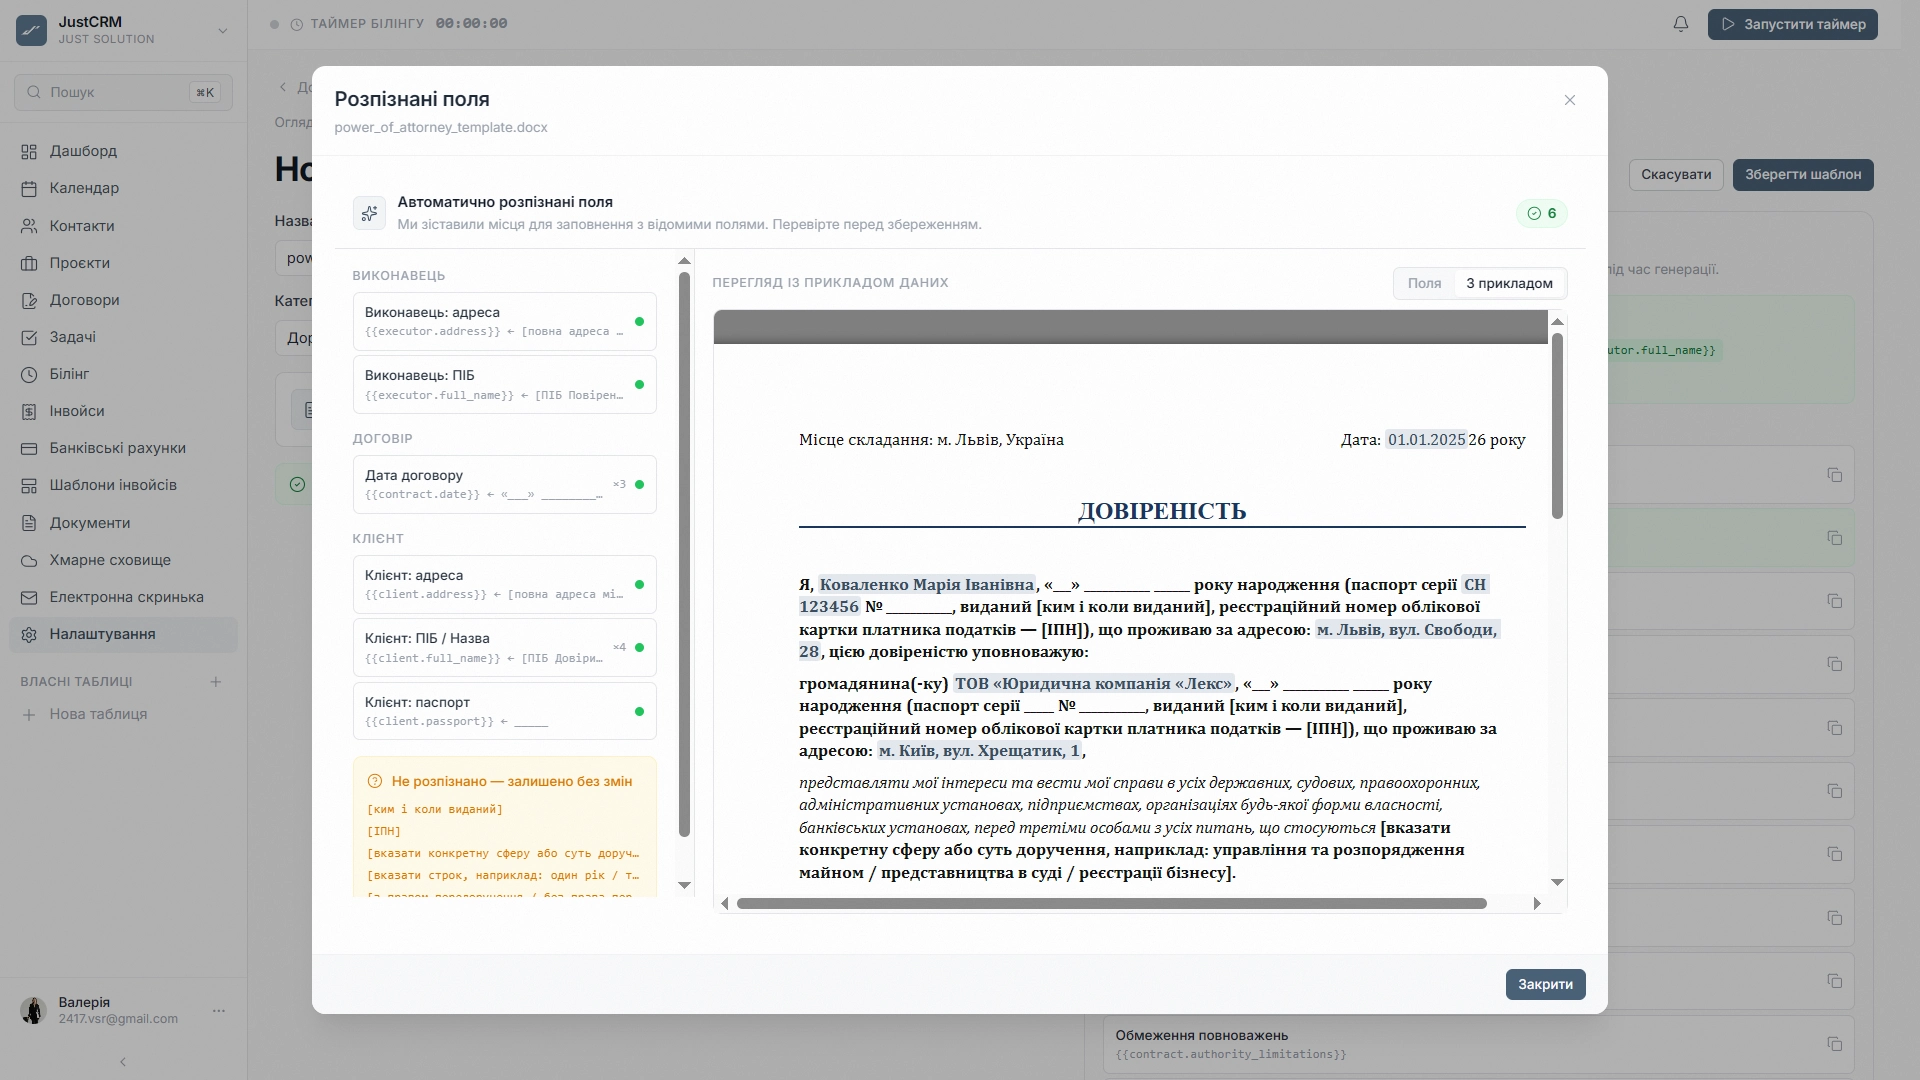1920x1080 pixels.
Task: Open Хмарне сховище in the sidebar
Action: [123, 560]
